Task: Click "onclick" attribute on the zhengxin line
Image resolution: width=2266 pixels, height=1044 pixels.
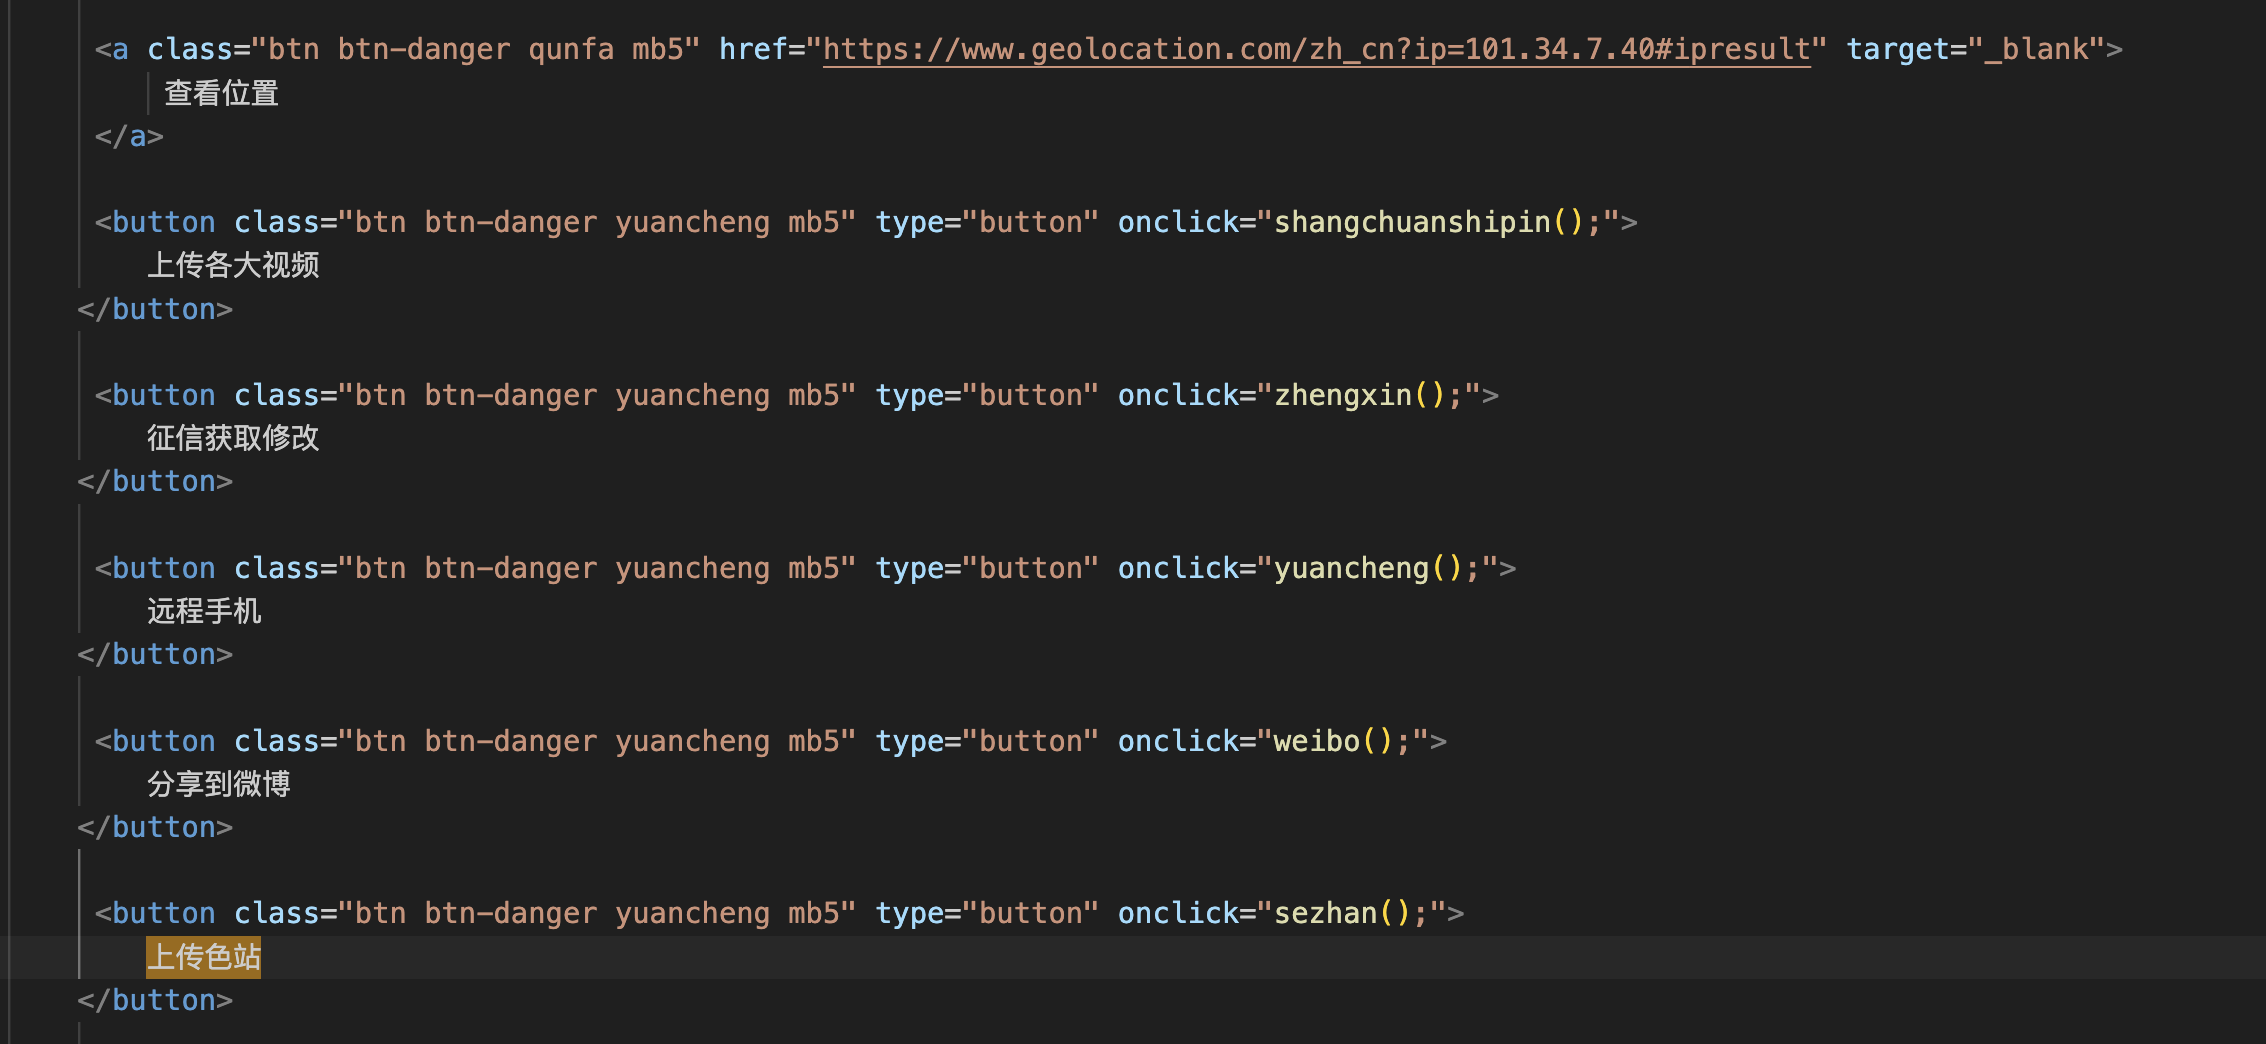Action: [x=1178, y=395]
